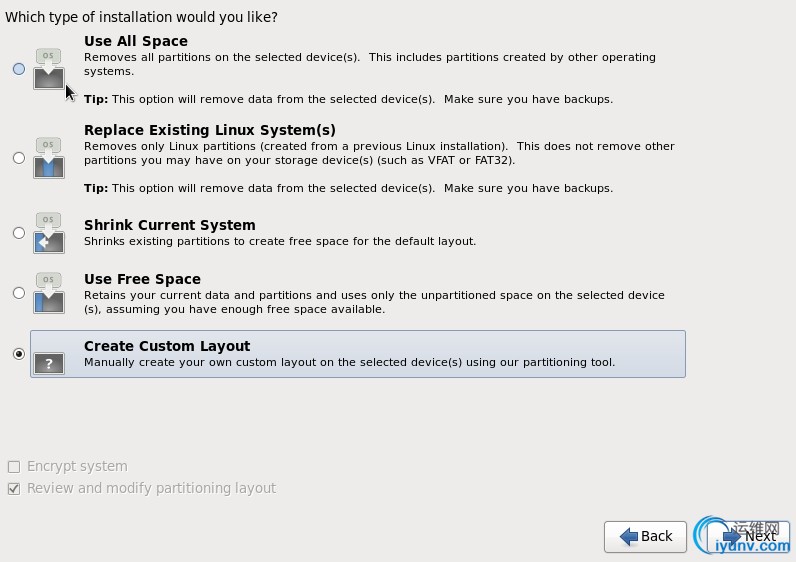Choose the Replace Existing Linux System(s) radio button
The width and height of the screenshot is (796, 562).
click(x=19, y=158)
